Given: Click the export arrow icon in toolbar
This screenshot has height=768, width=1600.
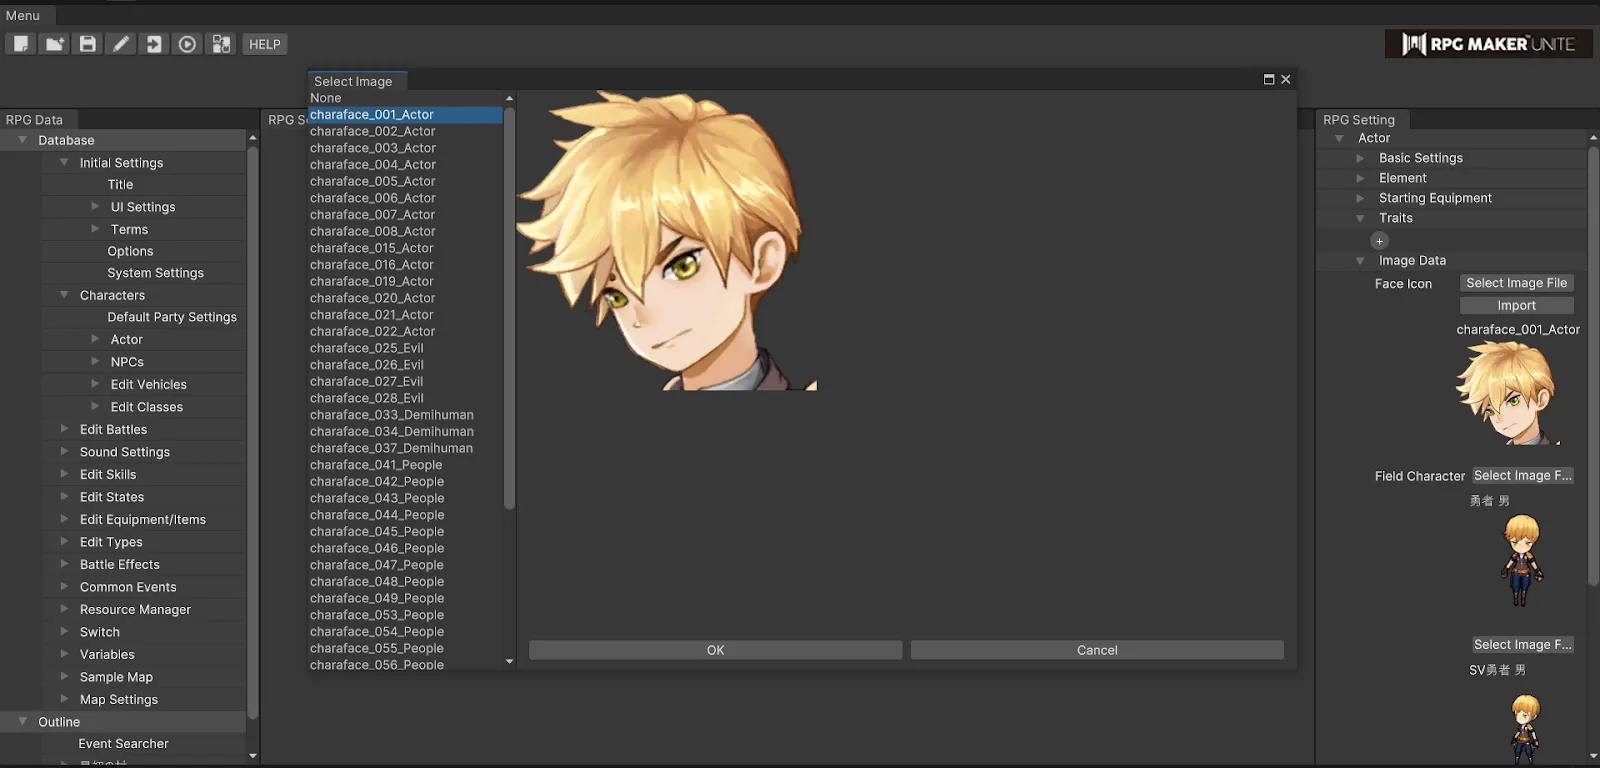Looking at the screenshot, I should click(154, 44).
